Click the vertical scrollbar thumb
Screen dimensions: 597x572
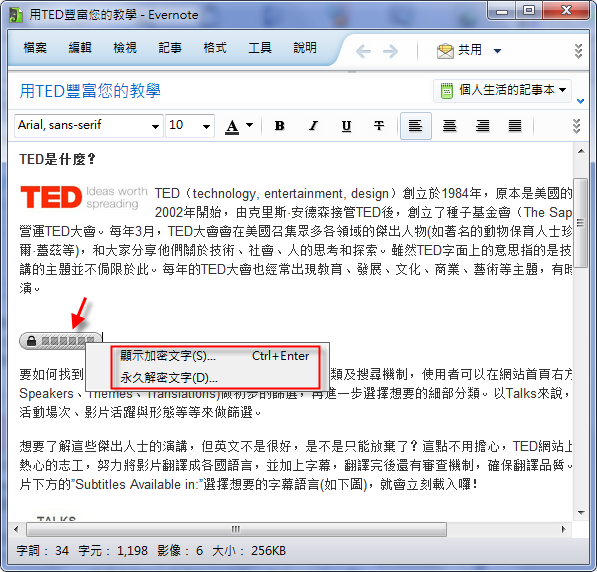coord(580,223)
